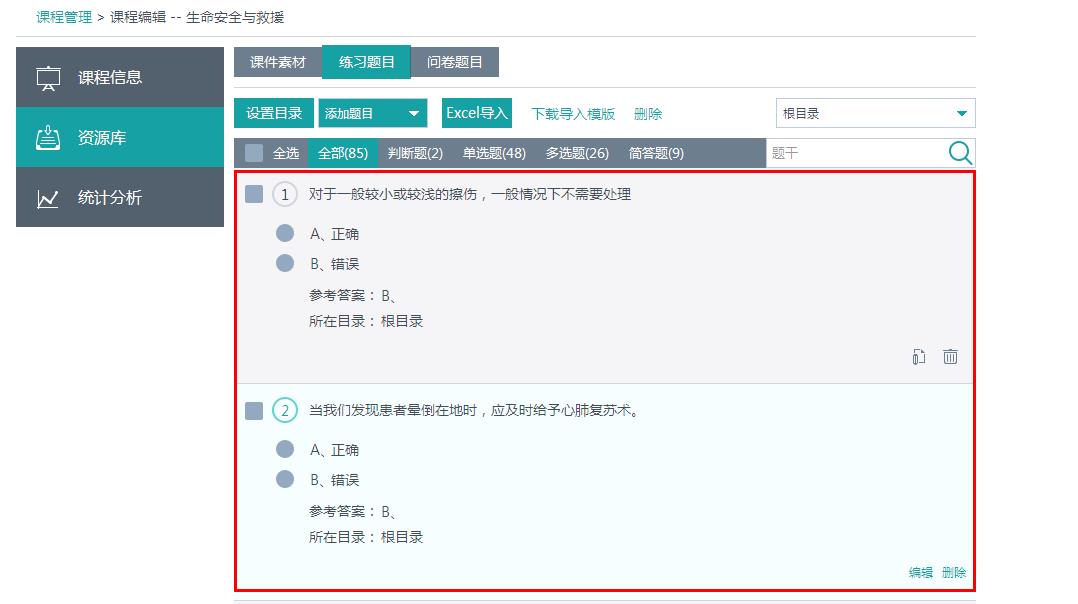Switch to the 问卷题目 tab
1078x604 pixels.
[x=455, y=62]
